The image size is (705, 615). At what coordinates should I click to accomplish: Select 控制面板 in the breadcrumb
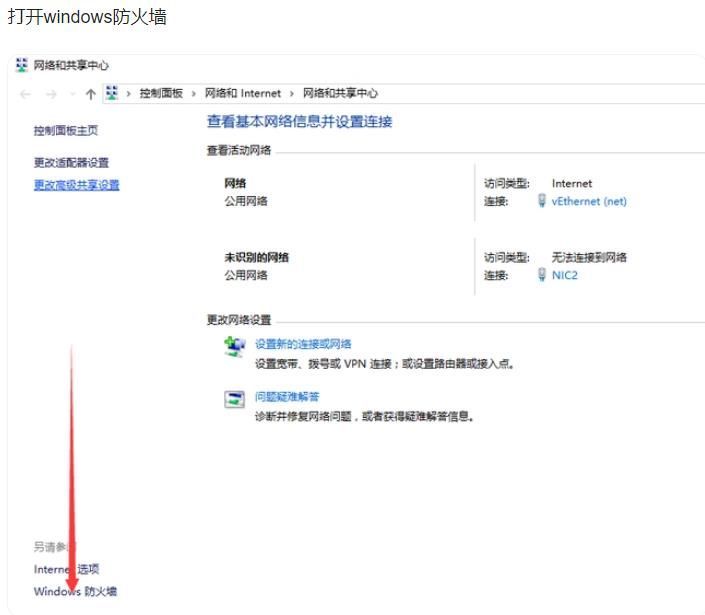tap(161, 93)
